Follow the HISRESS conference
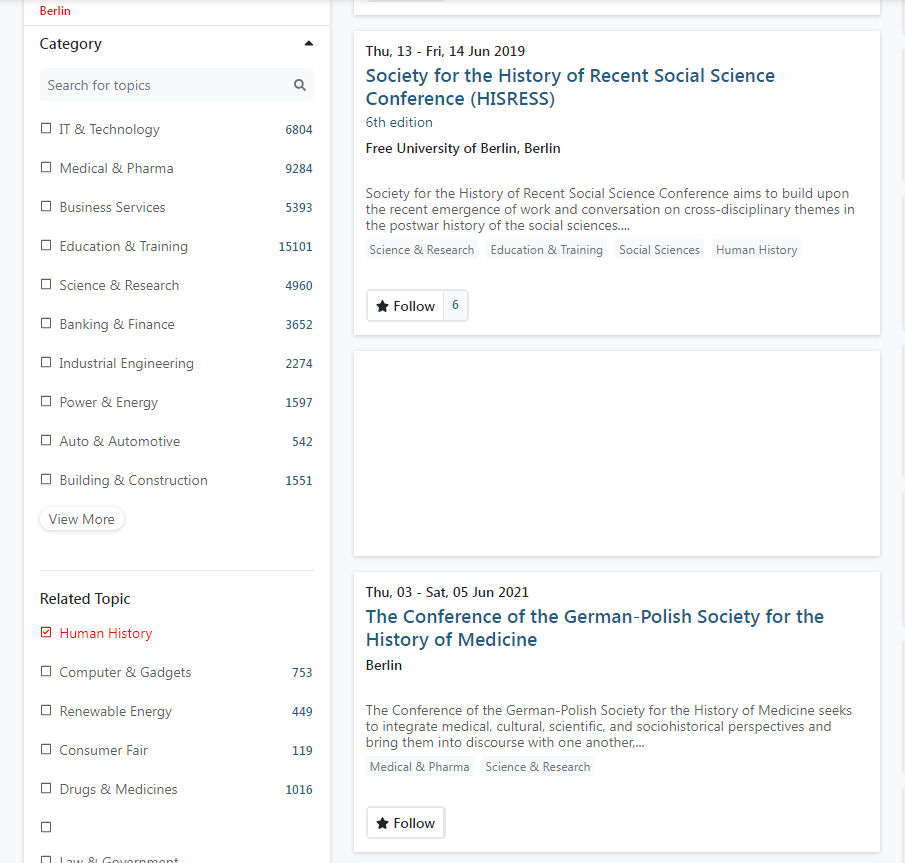Viewport: 905px width, 863px height. (x=405, y=305)
